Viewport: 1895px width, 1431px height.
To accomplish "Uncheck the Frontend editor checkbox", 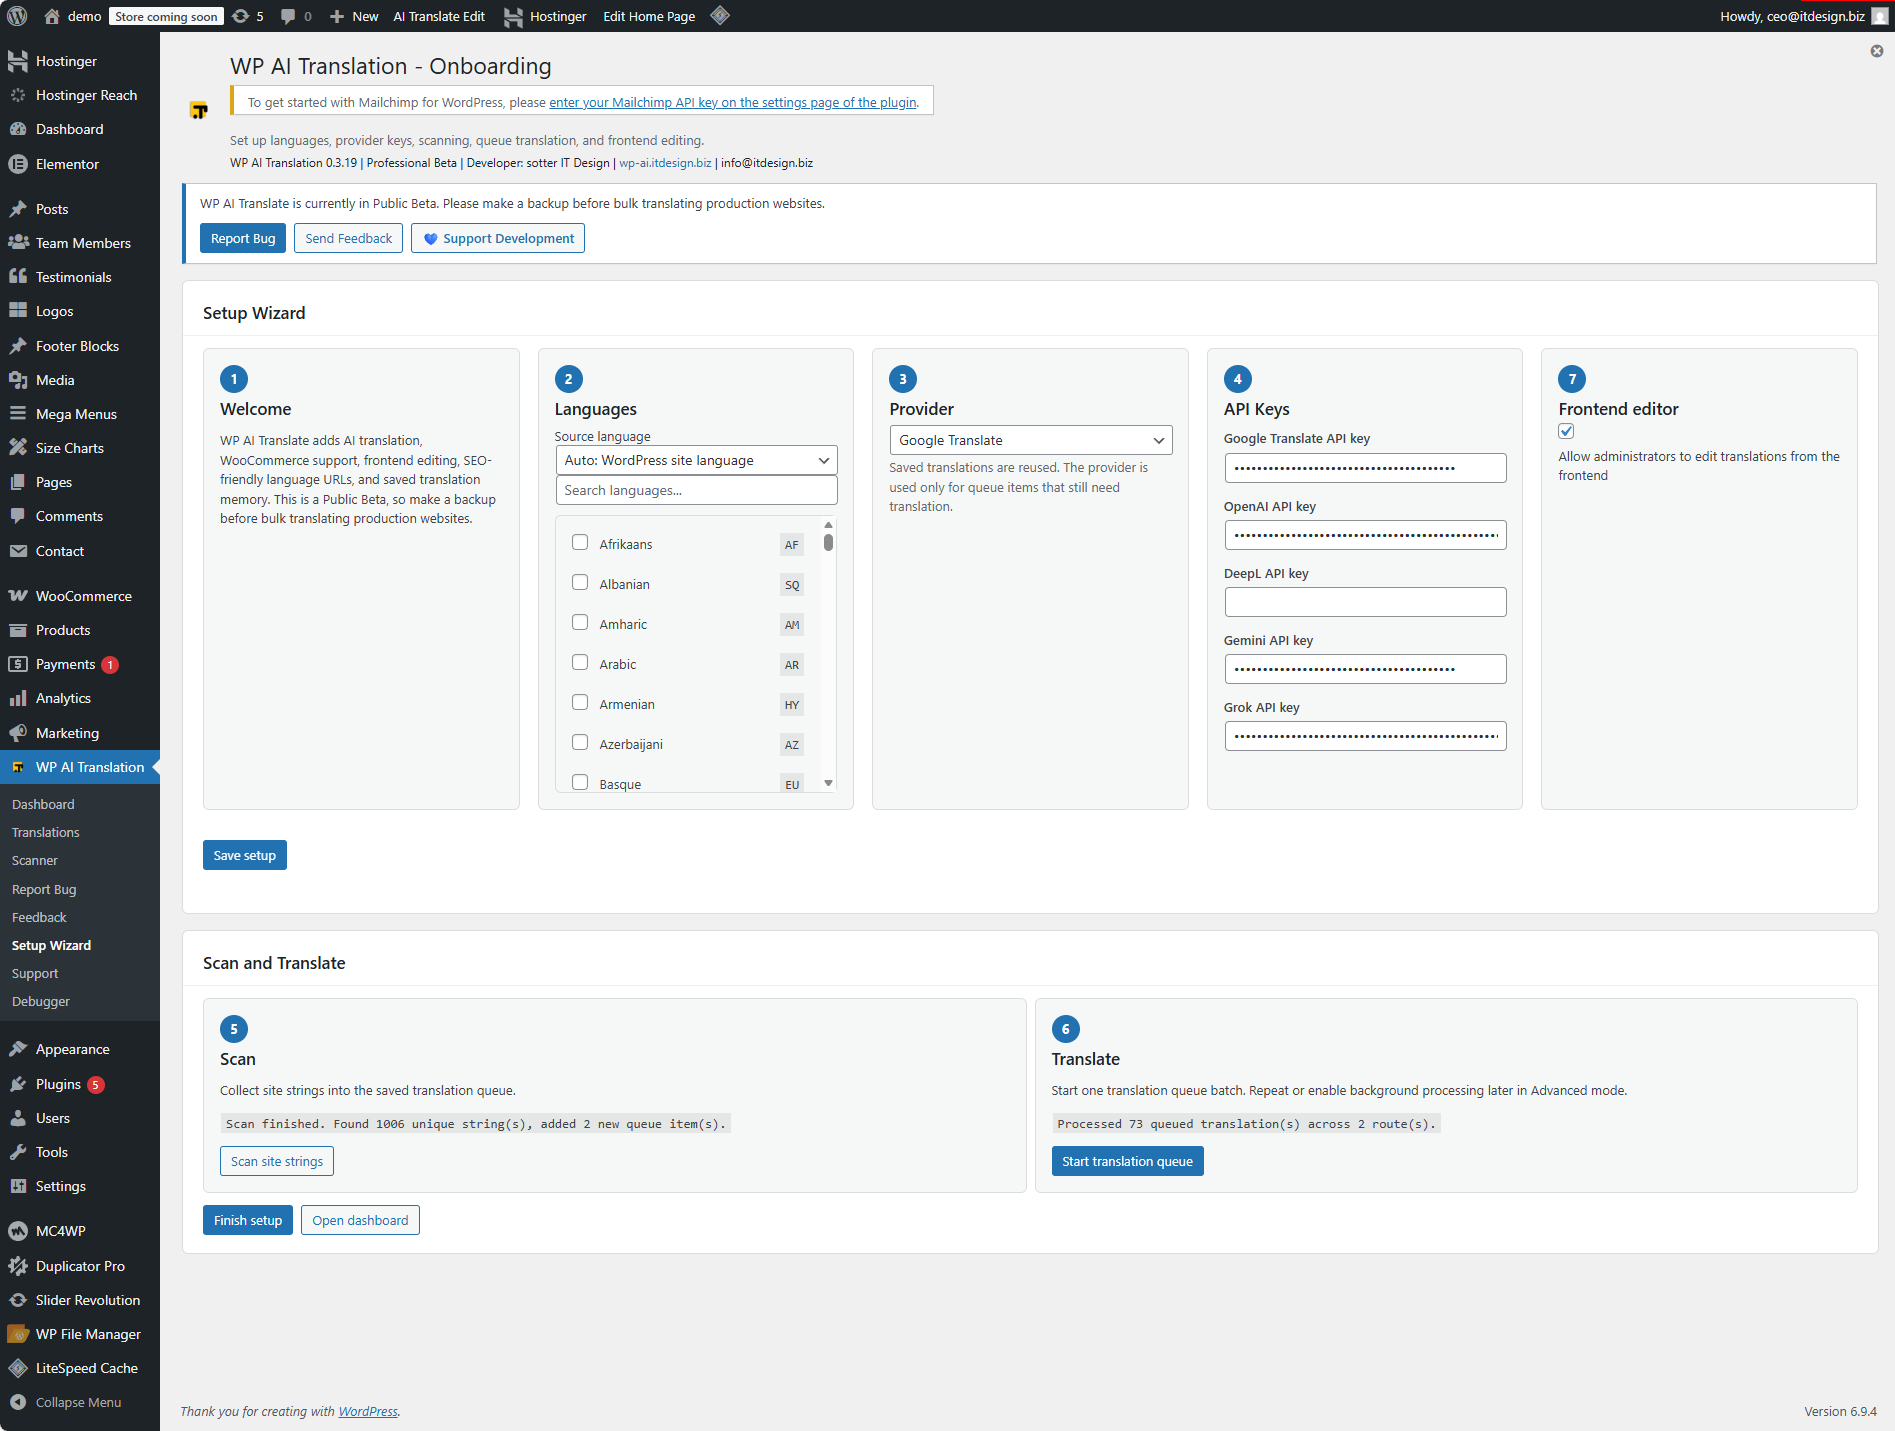I will click(x=1566, y=431).
